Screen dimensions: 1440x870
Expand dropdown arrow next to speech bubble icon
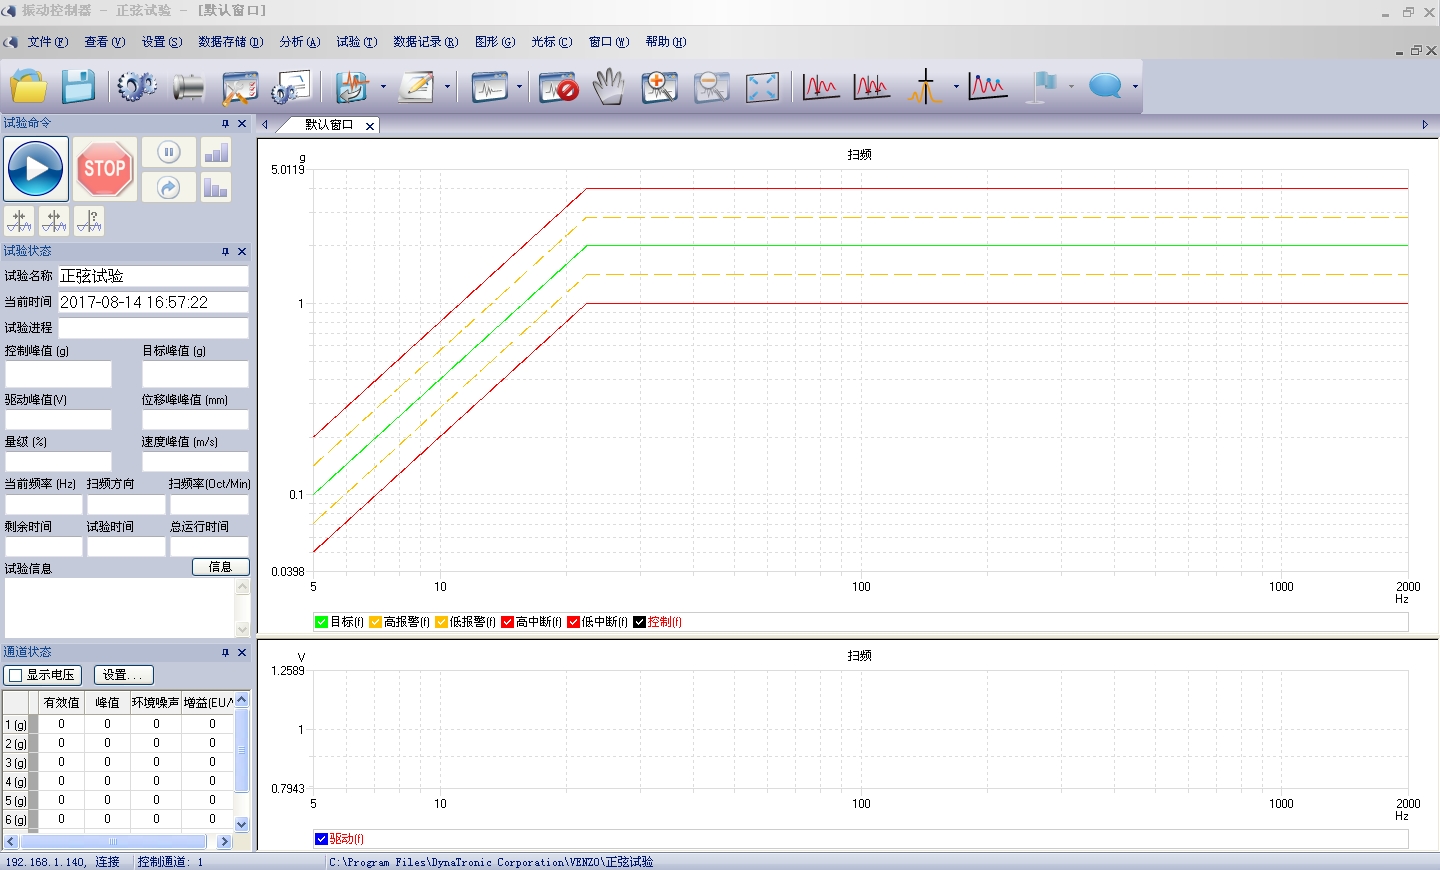click(1135, 87)
